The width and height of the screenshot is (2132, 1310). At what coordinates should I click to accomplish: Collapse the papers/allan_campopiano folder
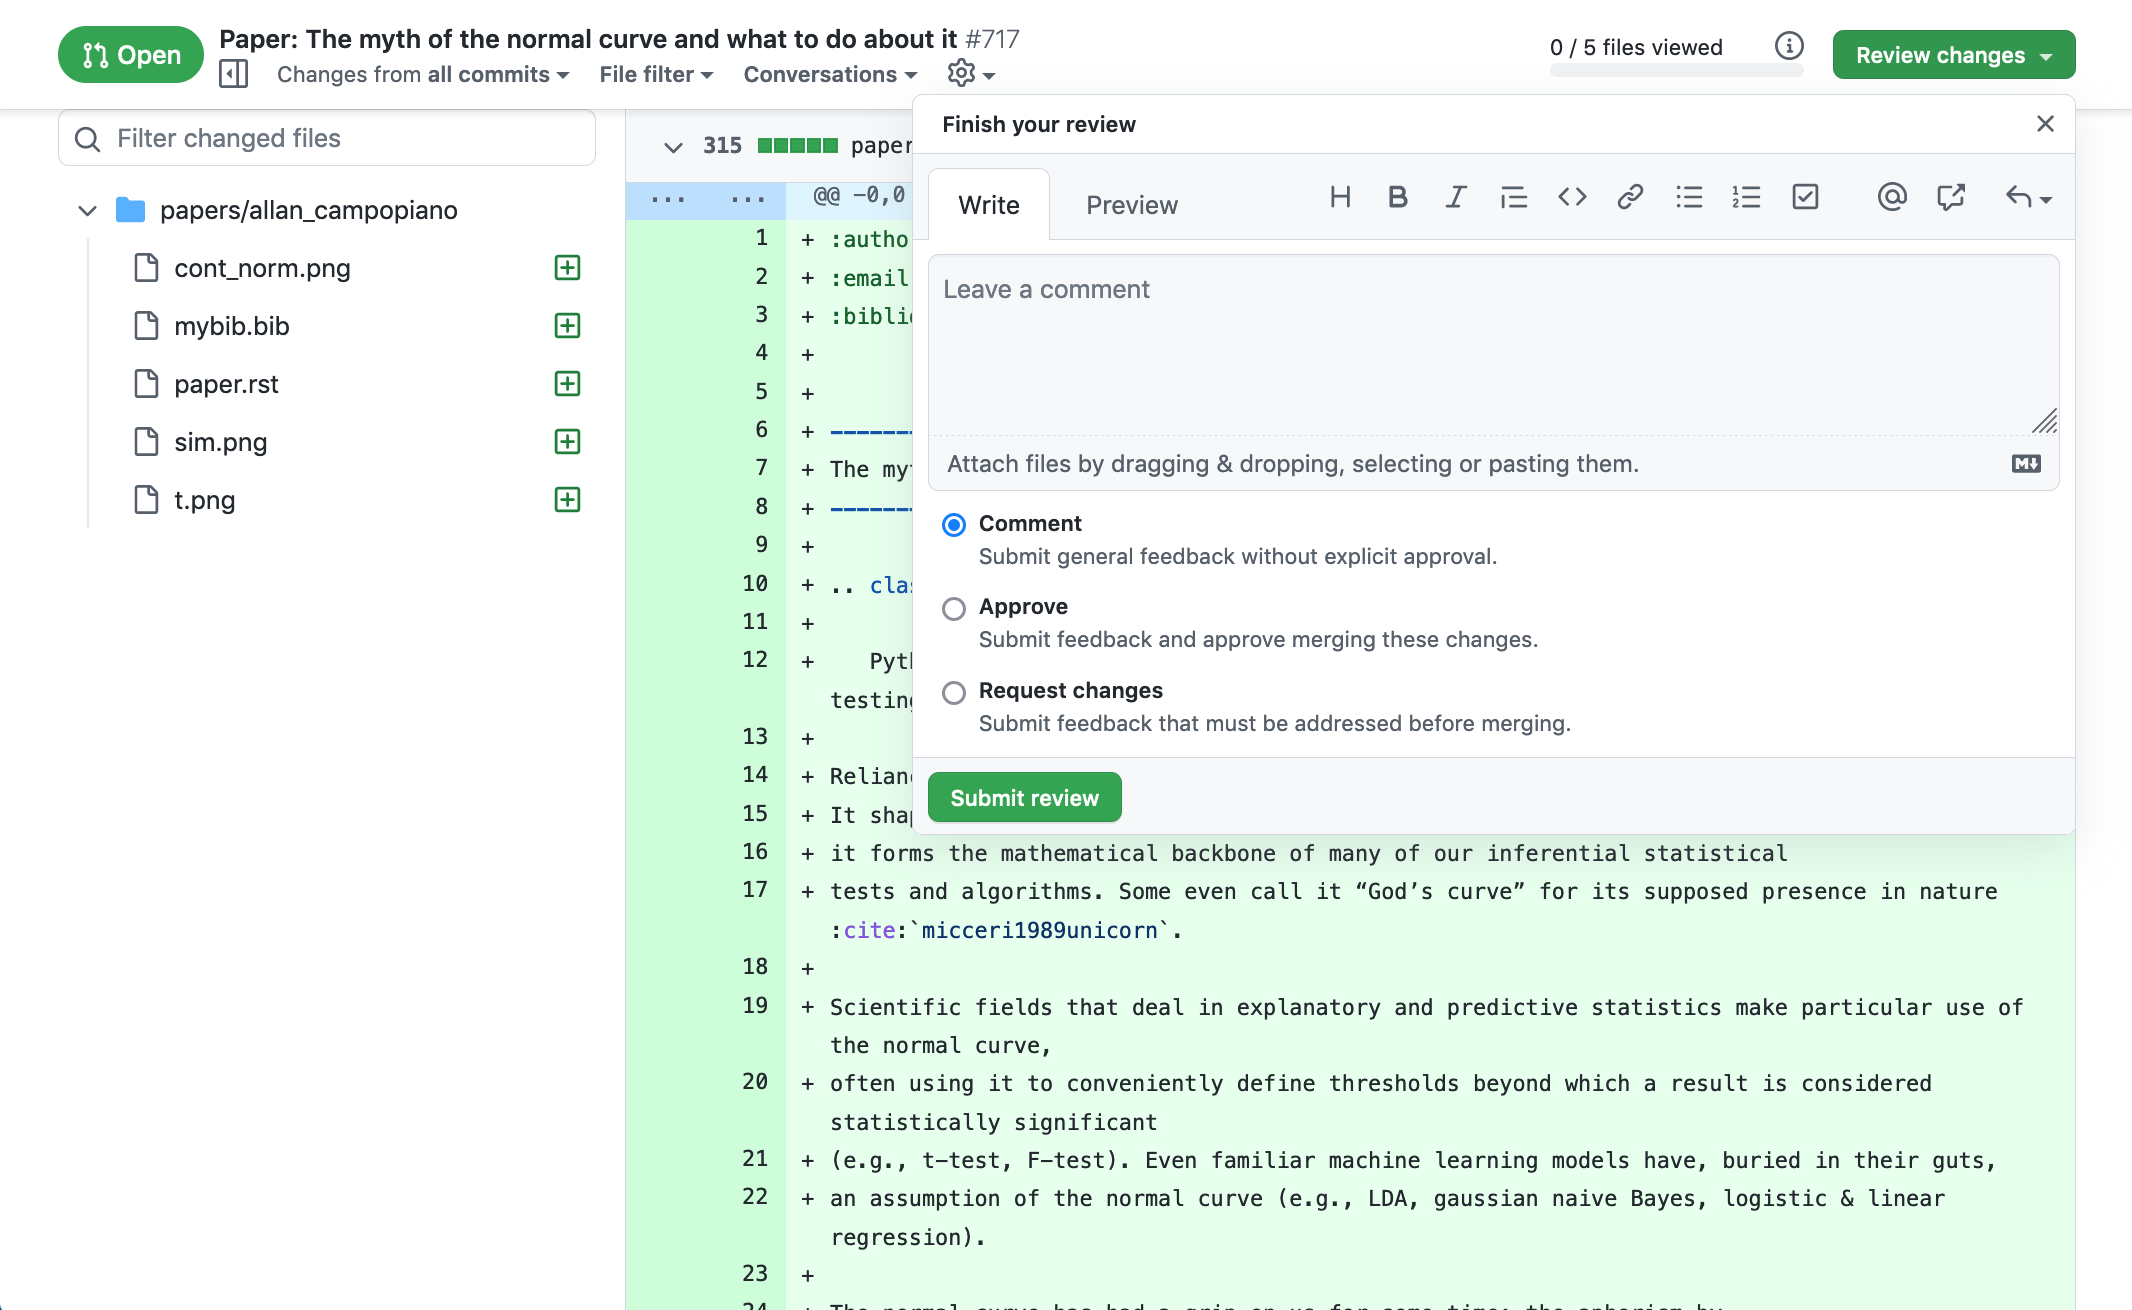click(87, 210)
